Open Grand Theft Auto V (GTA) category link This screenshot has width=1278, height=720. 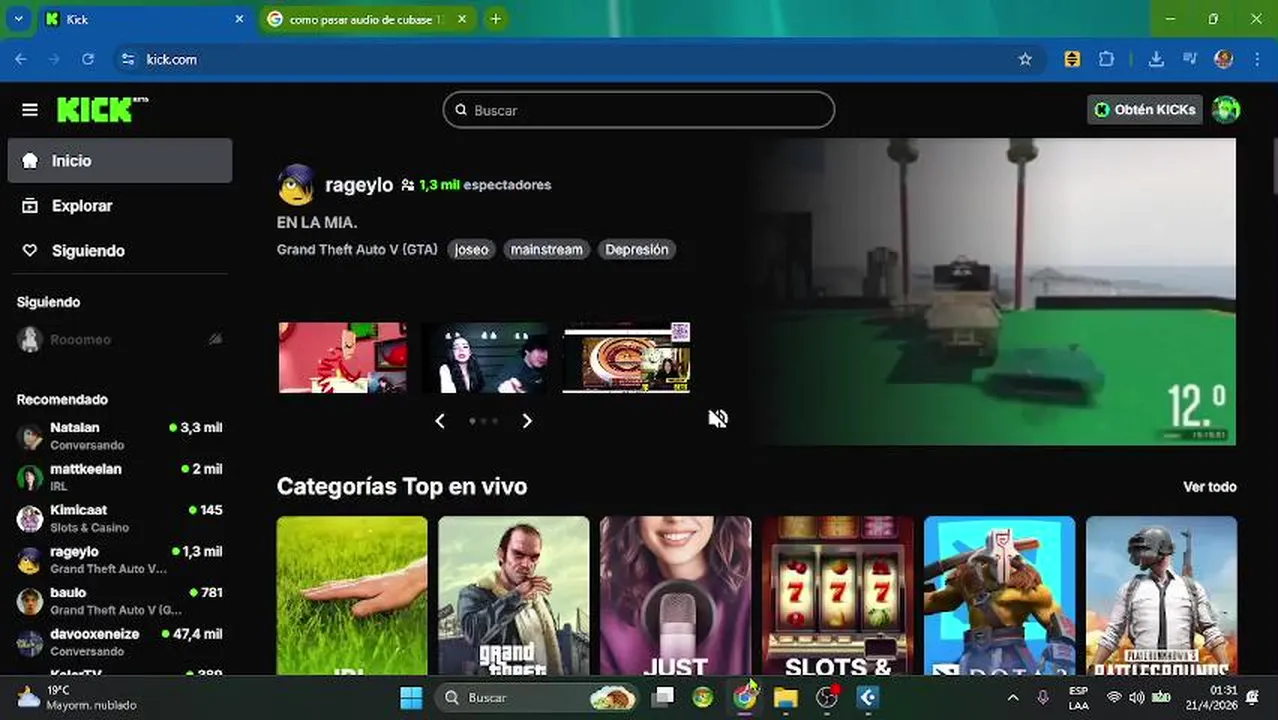pos(357,250)
